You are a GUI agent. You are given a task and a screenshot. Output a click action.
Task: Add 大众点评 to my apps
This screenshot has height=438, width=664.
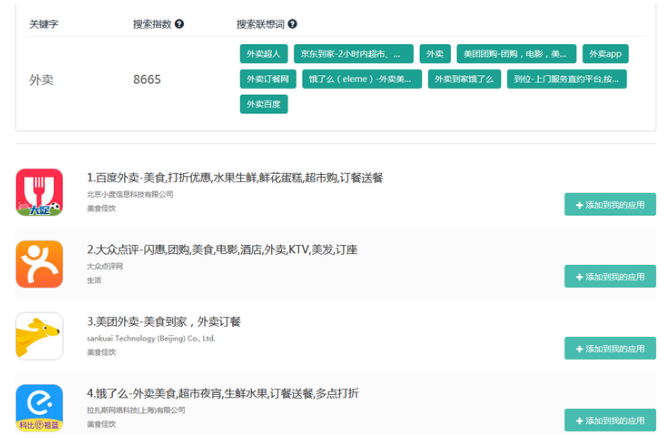(x=610, y=276)
